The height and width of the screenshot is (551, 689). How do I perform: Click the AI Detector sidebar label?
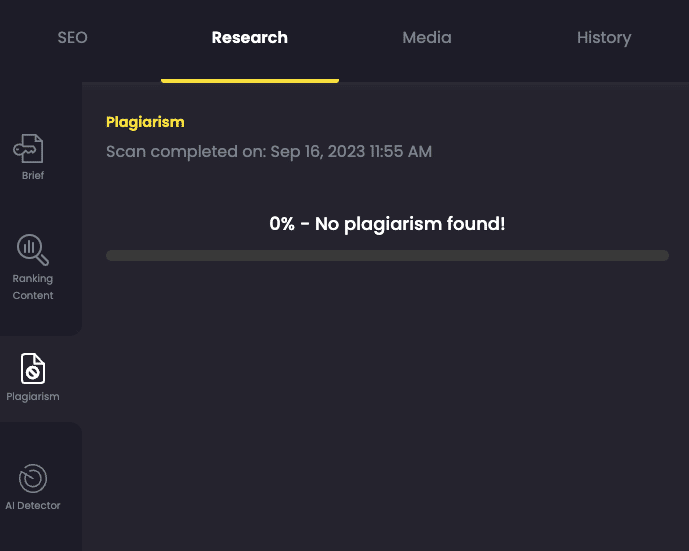click(33, 505)
